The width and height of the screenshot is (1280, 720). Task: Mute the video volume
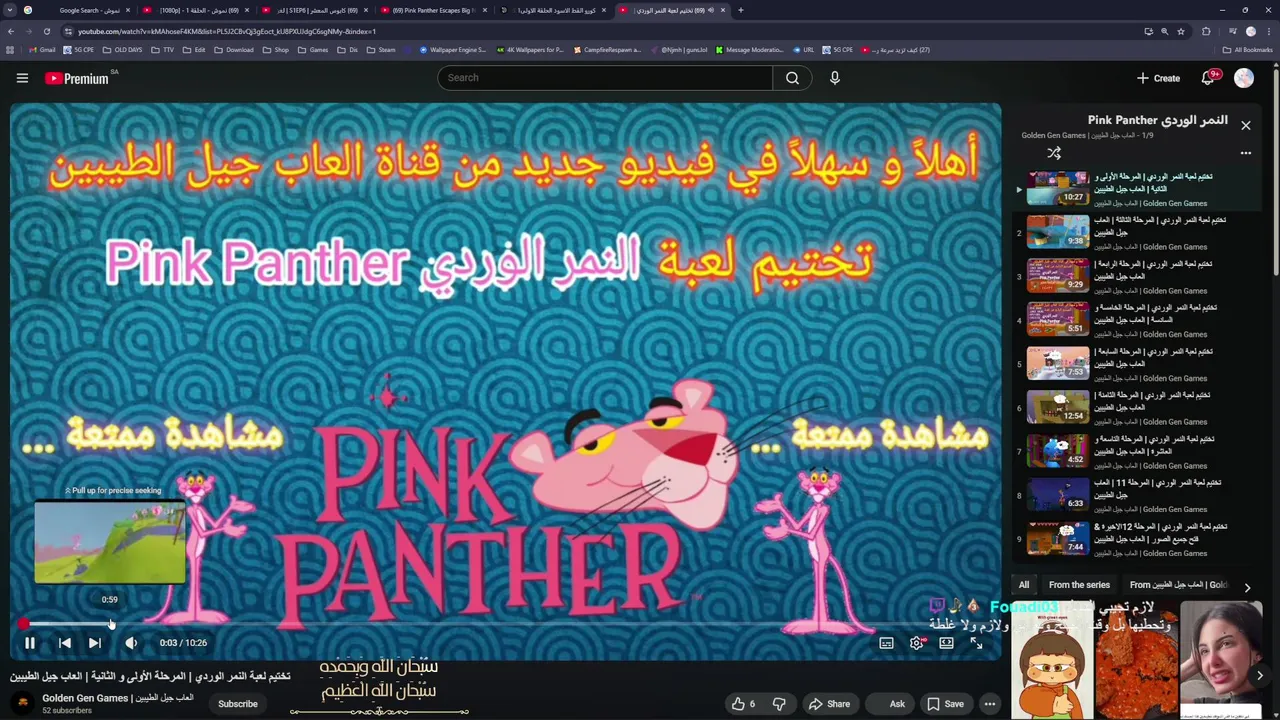[x=131, y=643]
